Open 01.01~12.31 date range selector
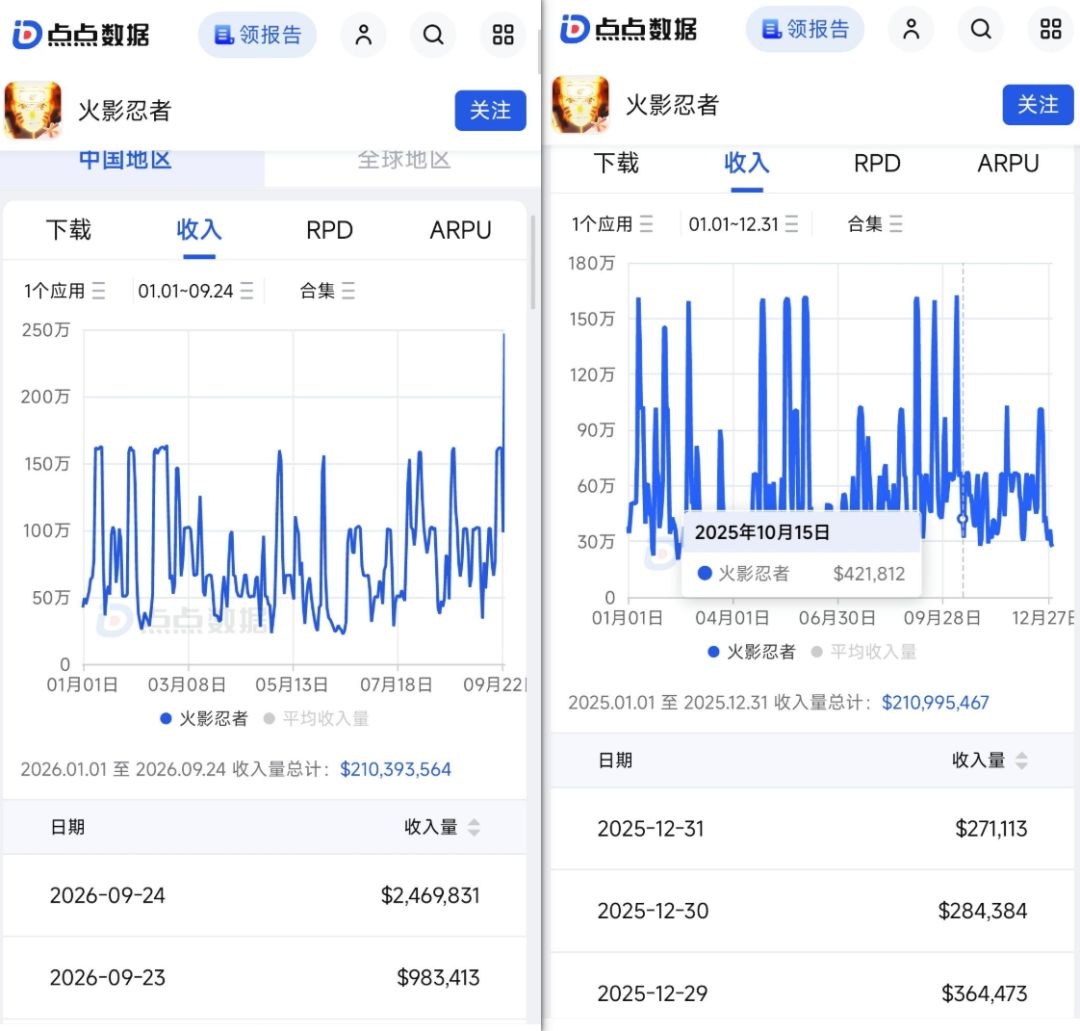 tap(743, 224)
